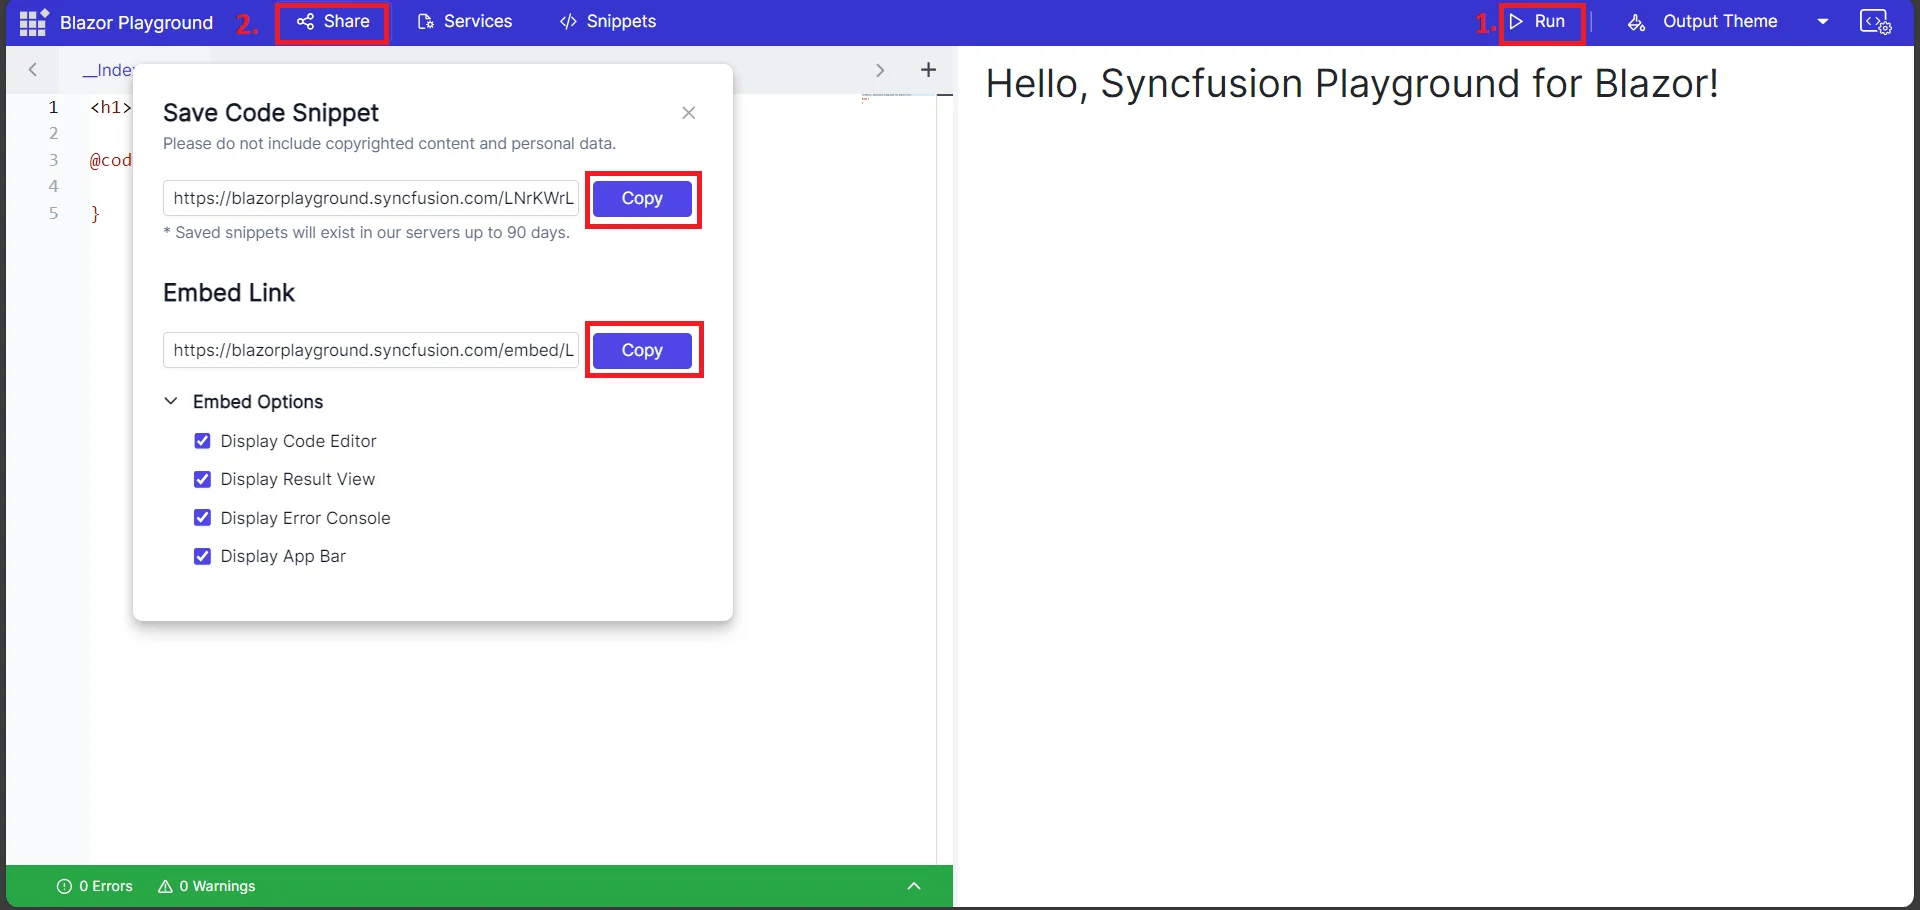Click the Run play icon
Viewport: 1920px width, 910px height.
coord(1516,21)
